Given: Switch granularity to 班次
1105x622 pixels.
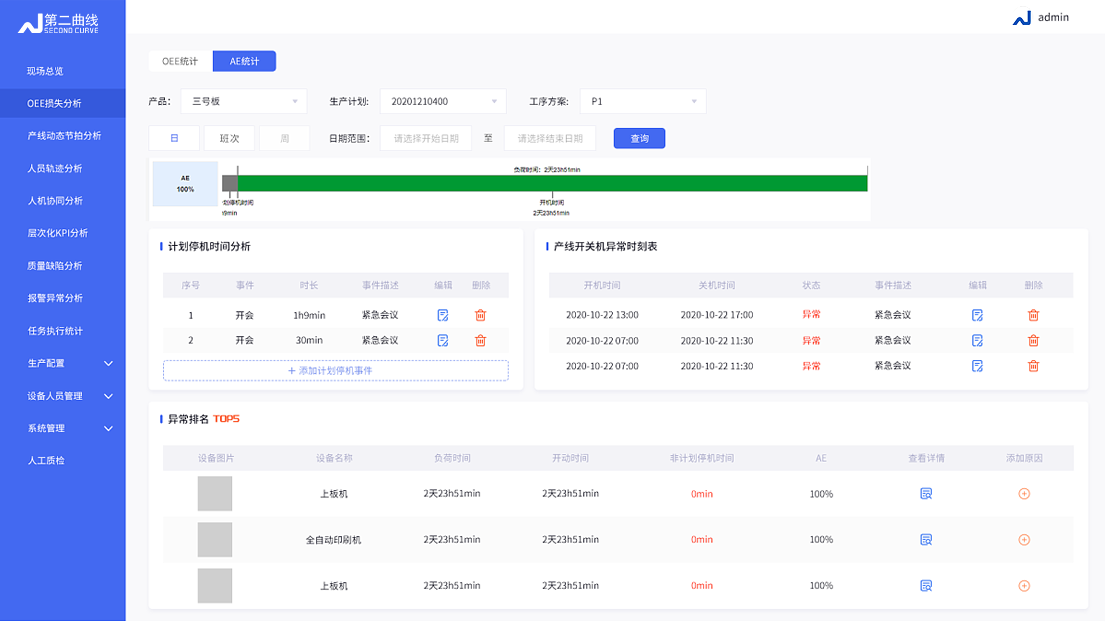Looking at the screenshot, I should click(x=229, y=138).
